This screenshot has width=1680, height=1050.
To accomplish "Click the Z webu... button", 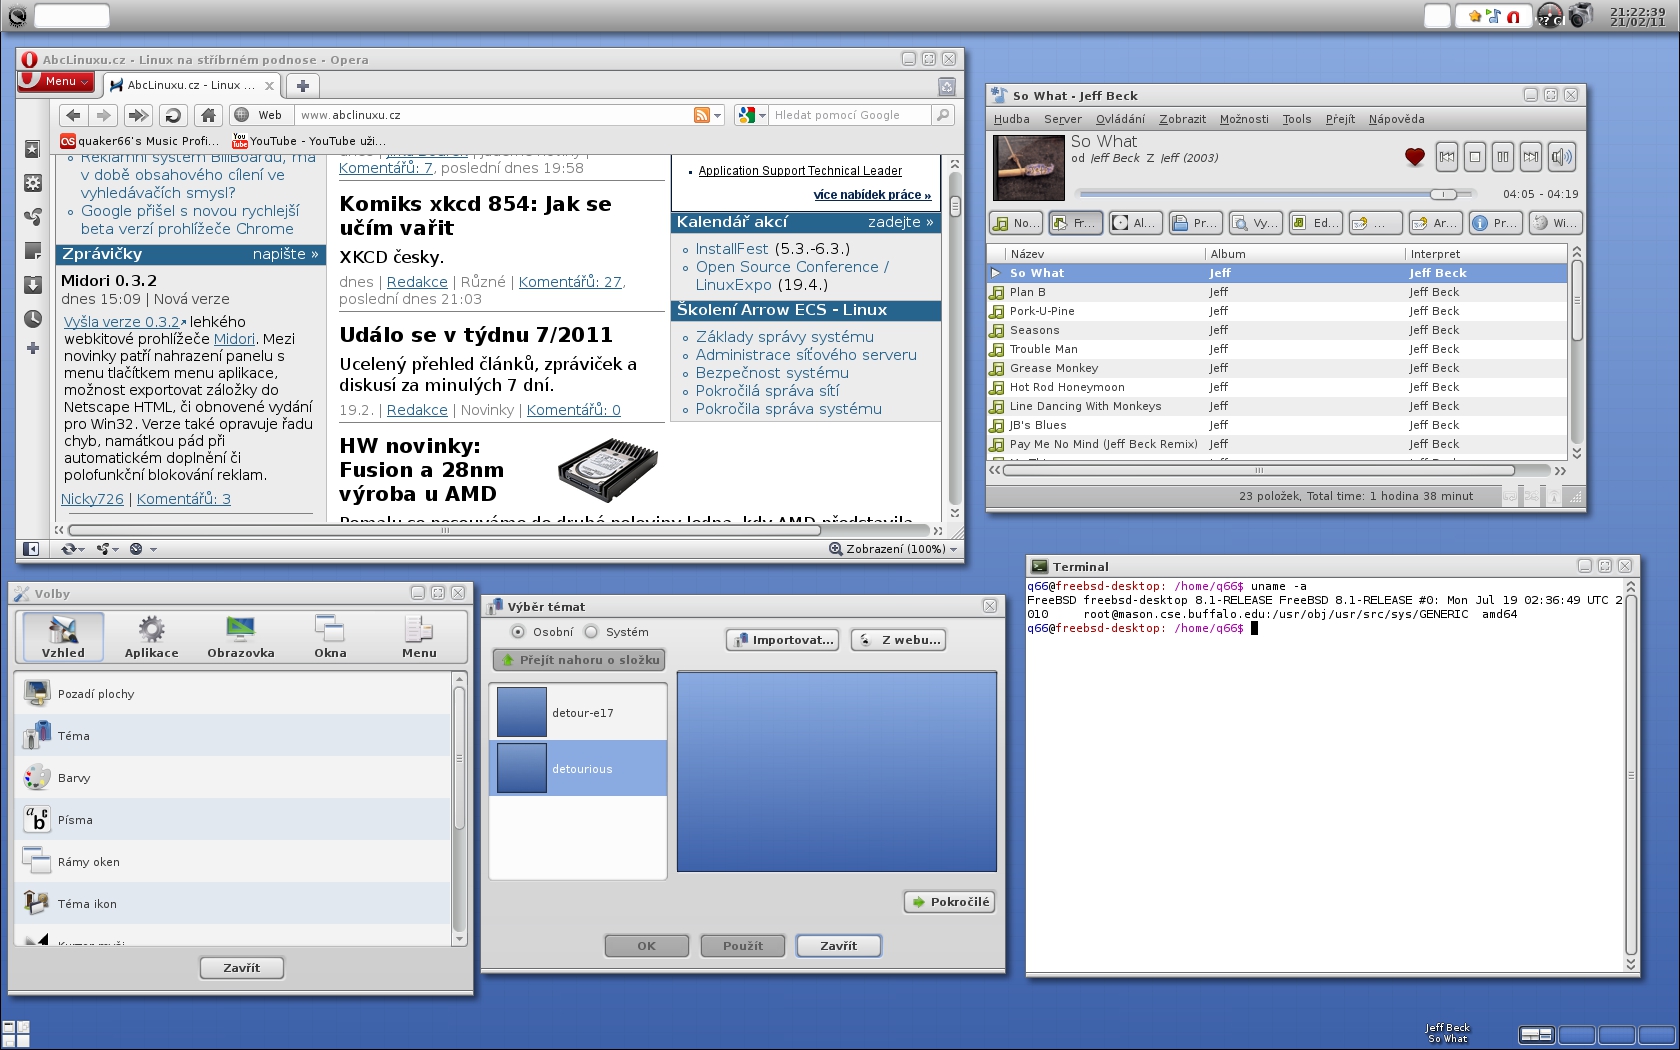I will (x=898, y=640).
